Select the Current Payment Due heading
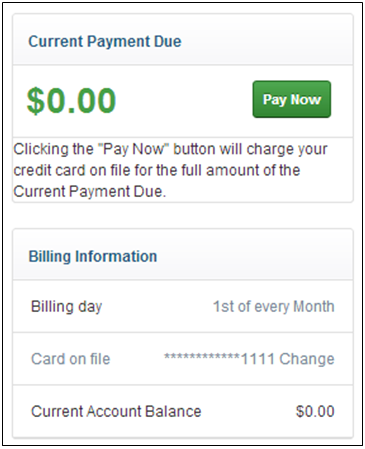This screenshot has height=449, width=365. tap(105, 42)
